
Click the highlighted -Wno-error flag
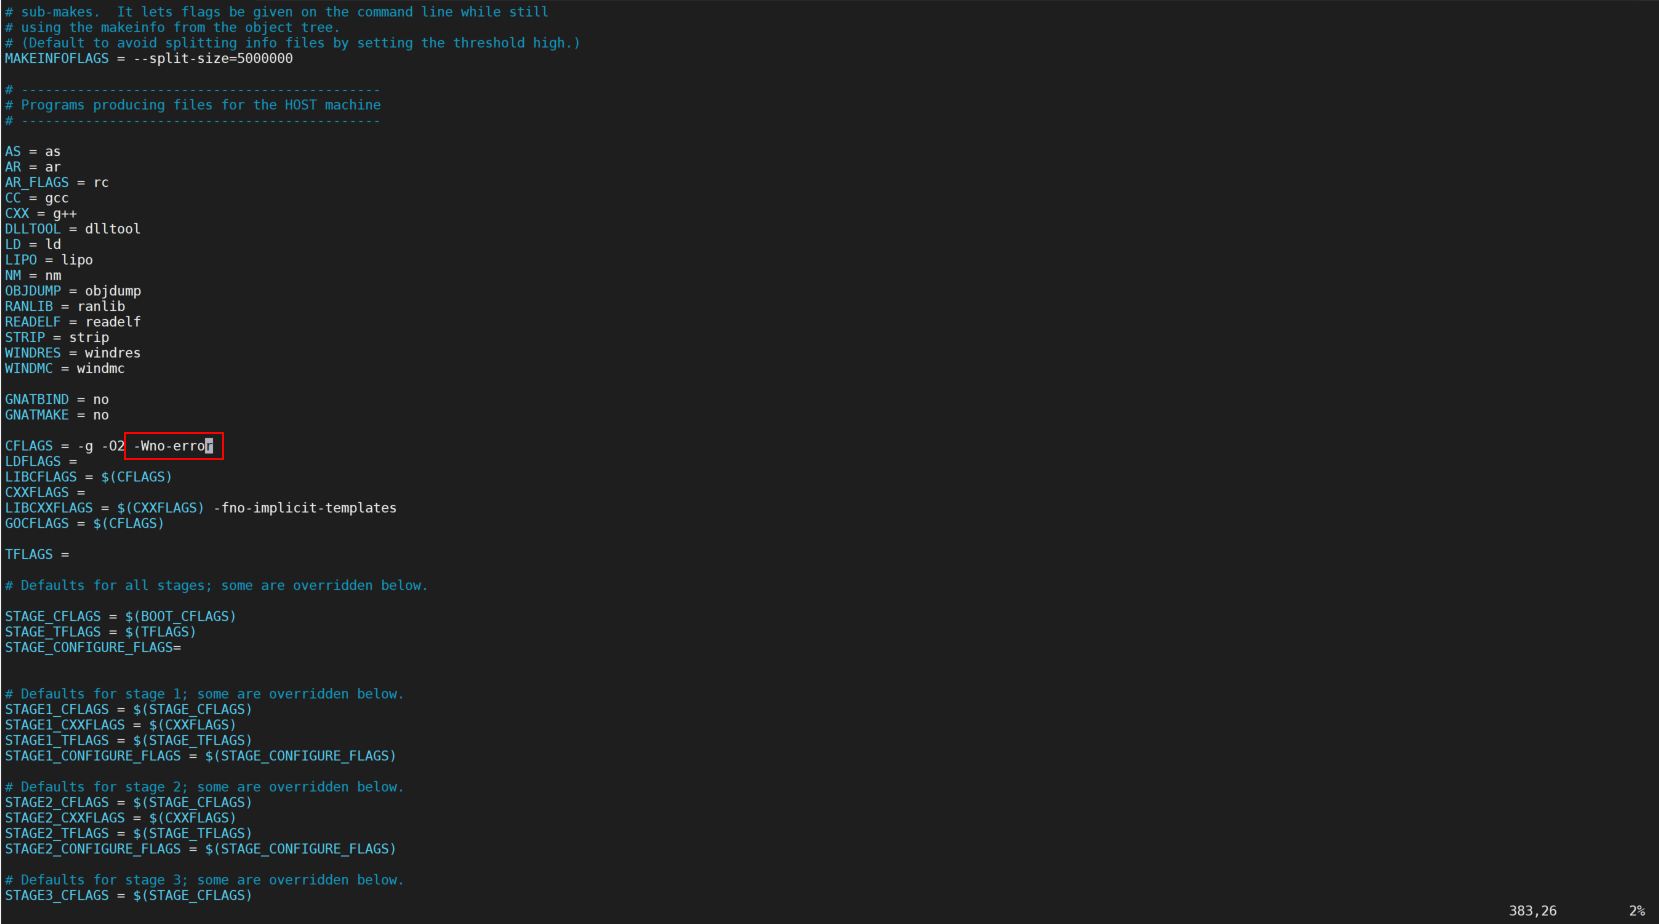172,446
